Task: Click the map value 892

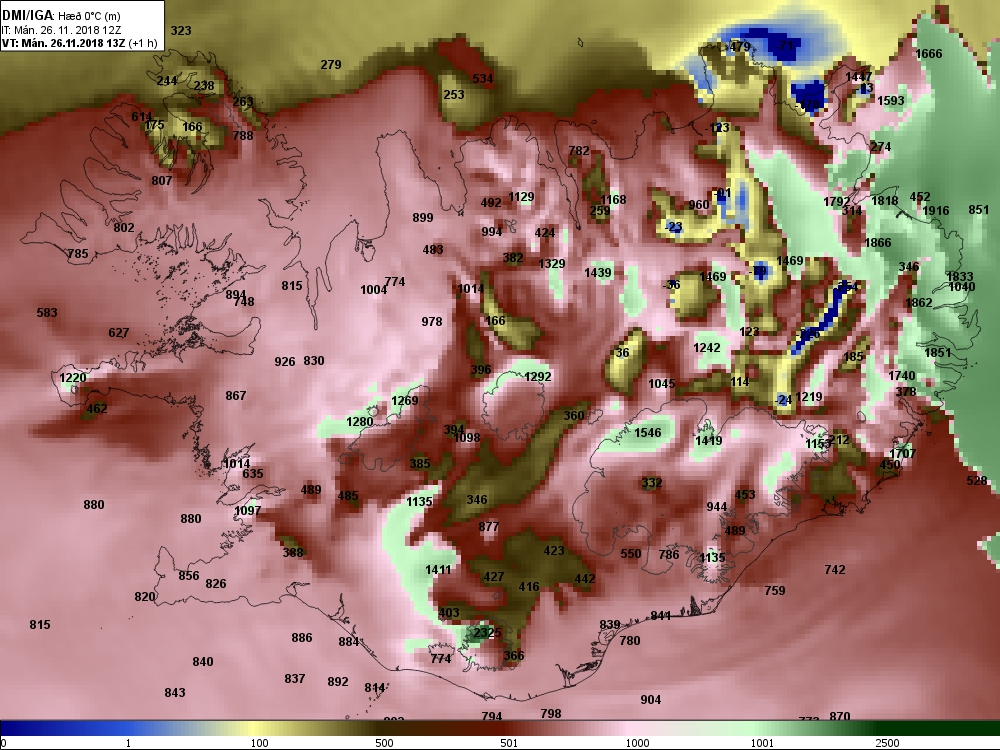Action: coord(338,682)
